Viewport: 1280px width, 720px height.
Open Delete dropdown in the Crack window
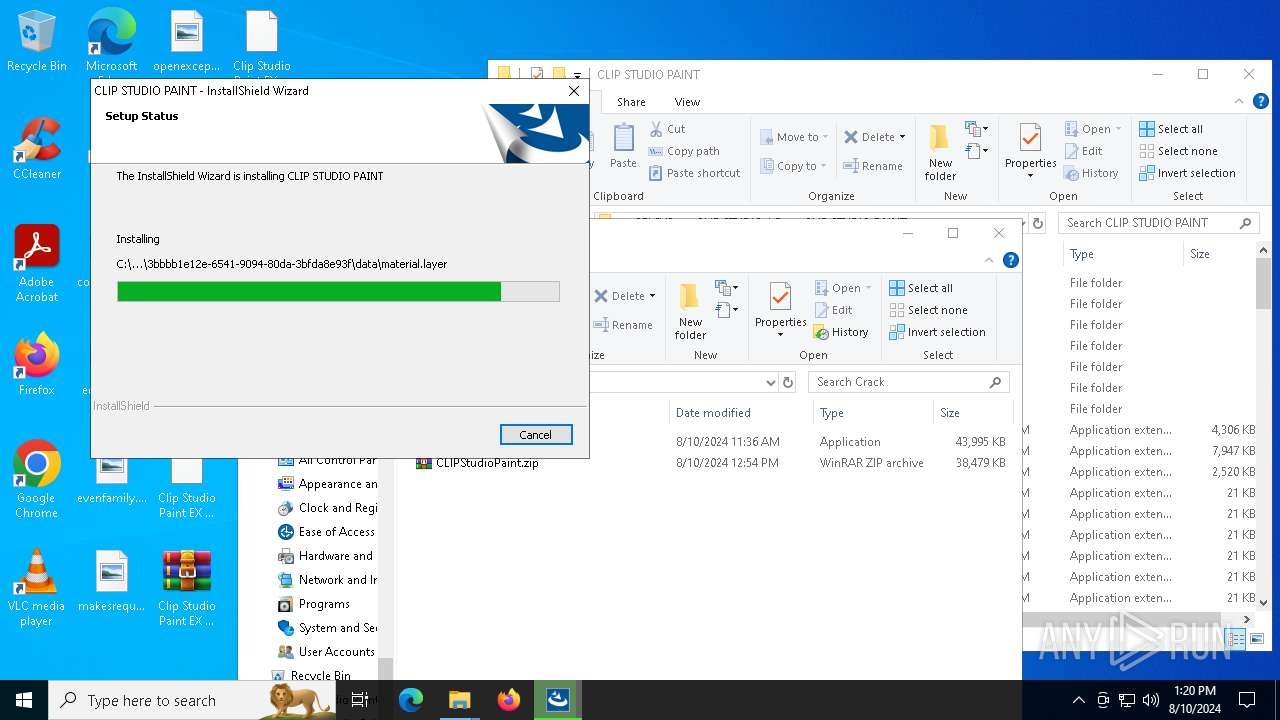pyautogui.click(x=625, y=296)
